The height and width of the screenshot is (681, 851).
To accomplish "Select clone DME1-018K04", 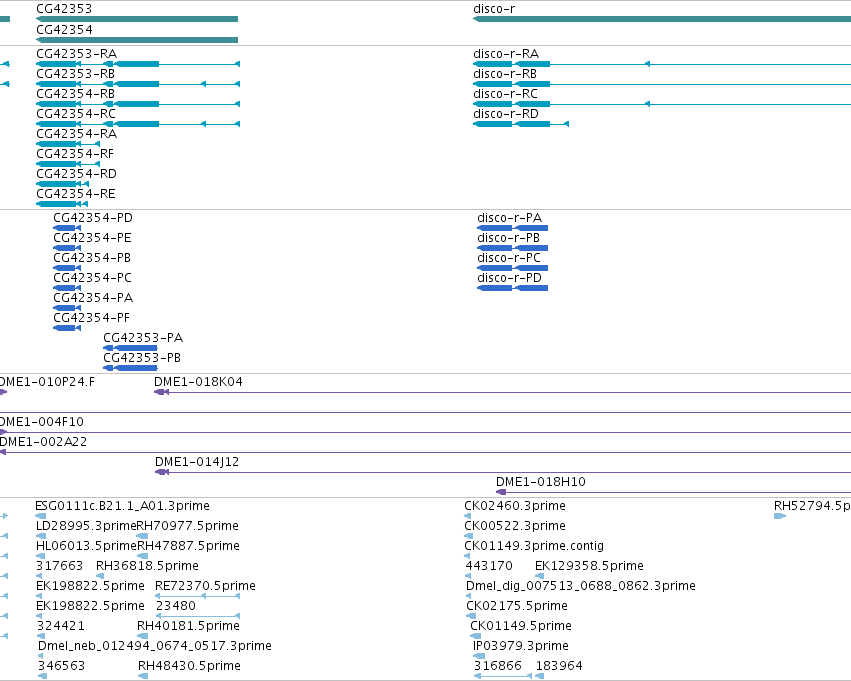I will [199, 382].
